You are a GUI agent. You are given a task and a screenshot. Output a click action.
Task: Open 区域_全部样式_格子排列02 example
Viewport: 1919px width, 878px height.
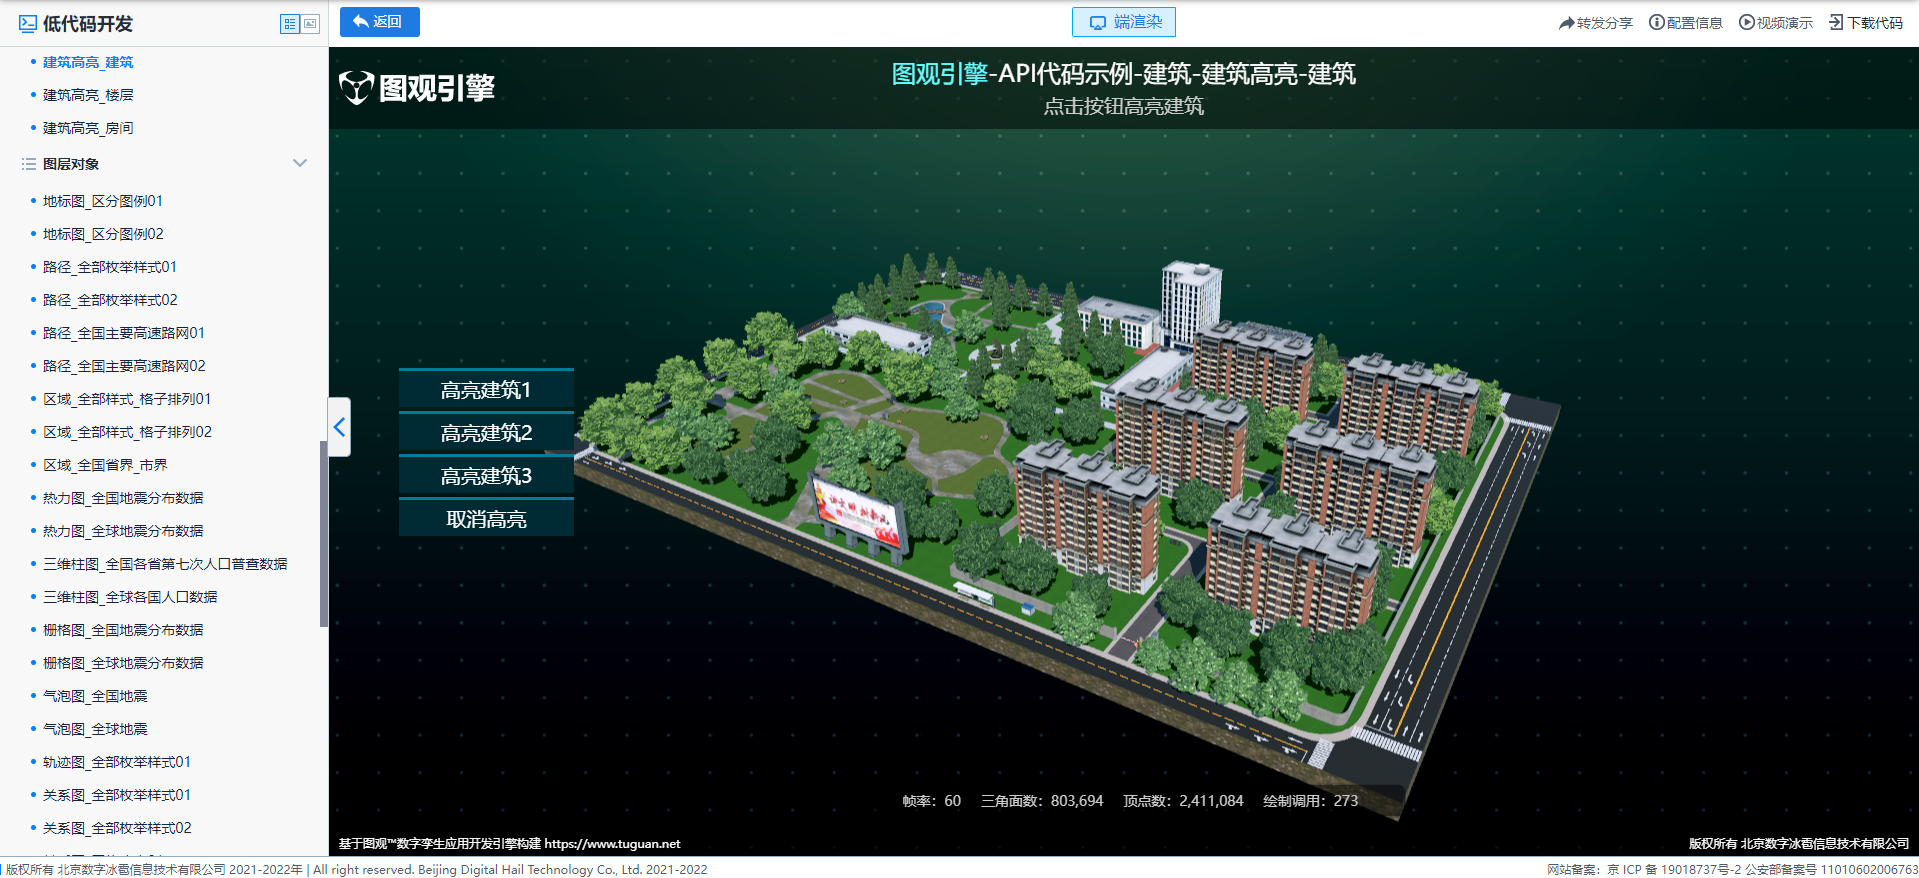click(x=127, y=432)
